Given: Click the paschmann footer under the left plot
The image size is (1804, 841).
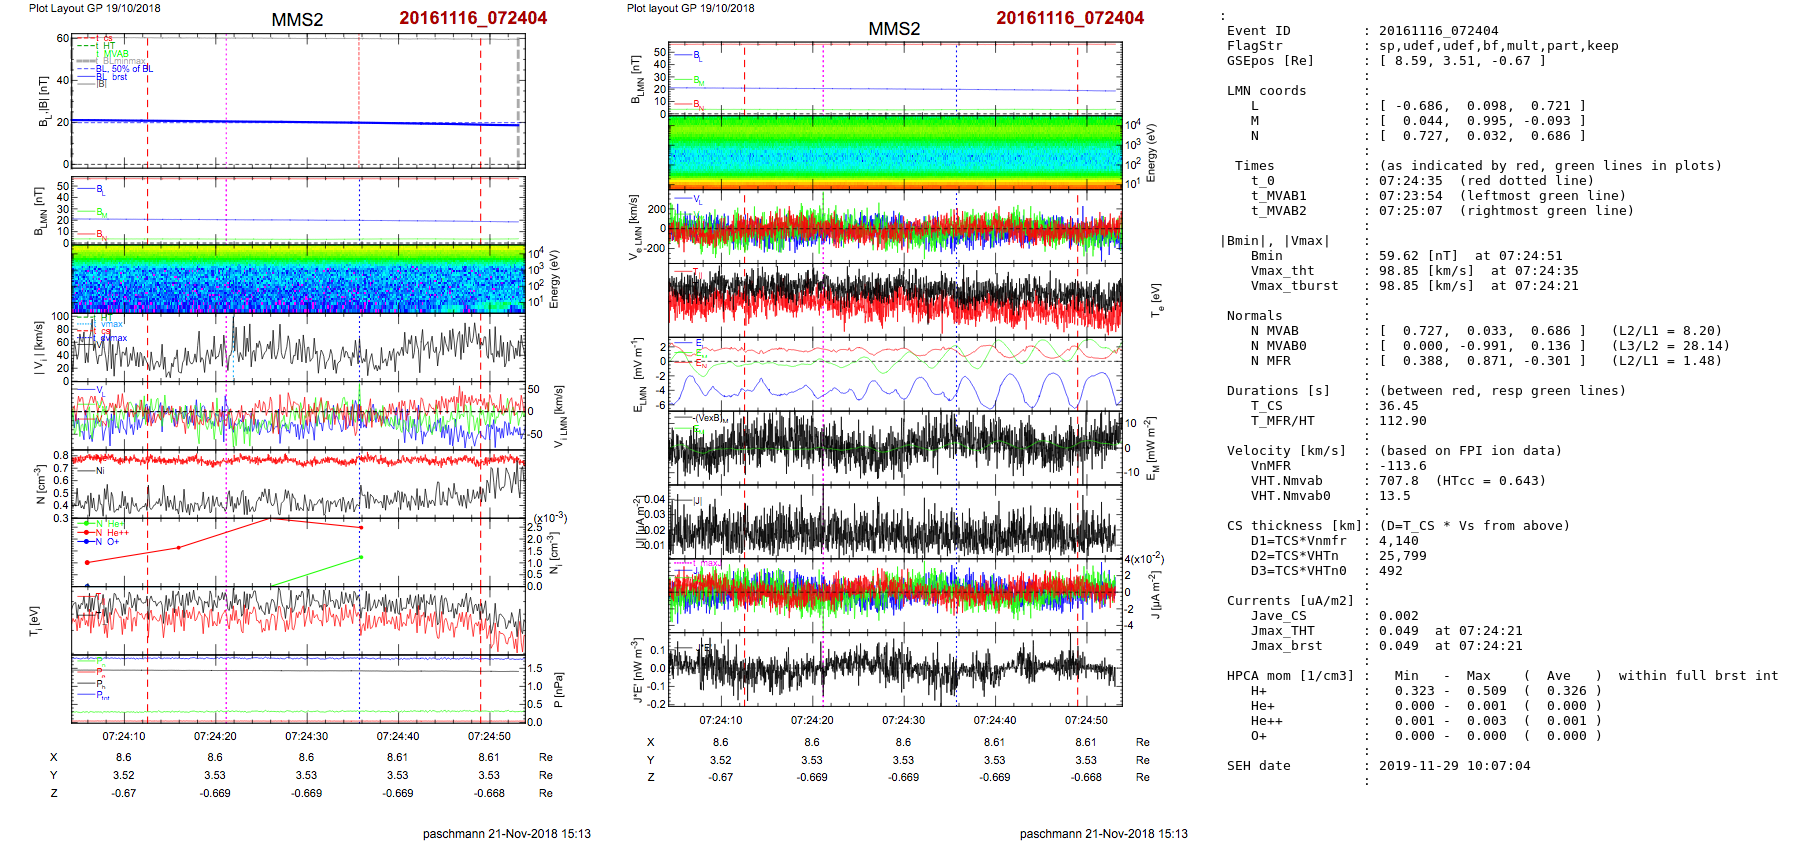Looking at the screenshot, I should 506,834.
